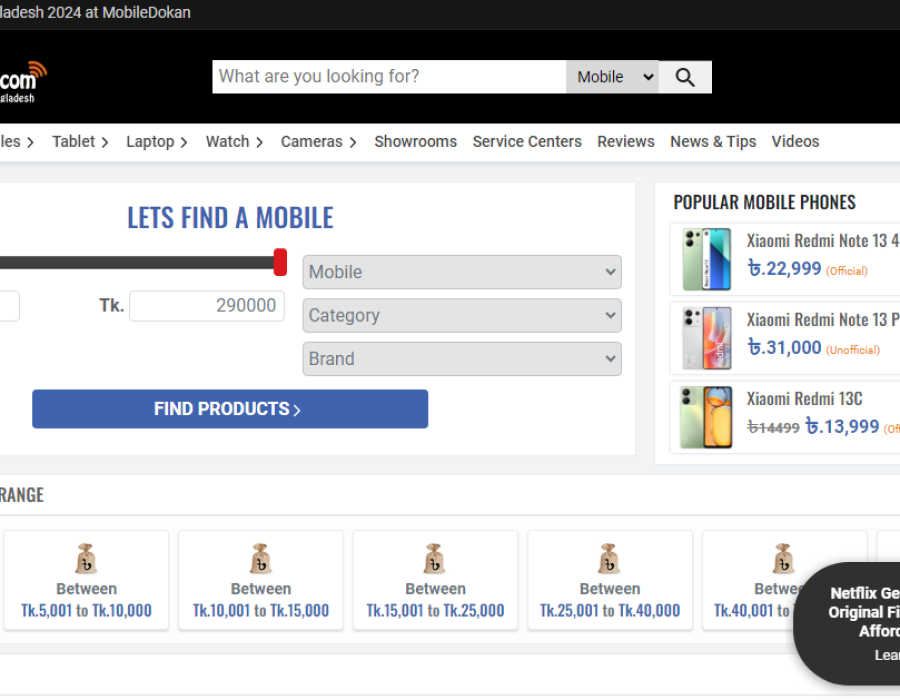Click the search input field
The width and height of the screenshot is (900, 700).
tap(388, 77)
